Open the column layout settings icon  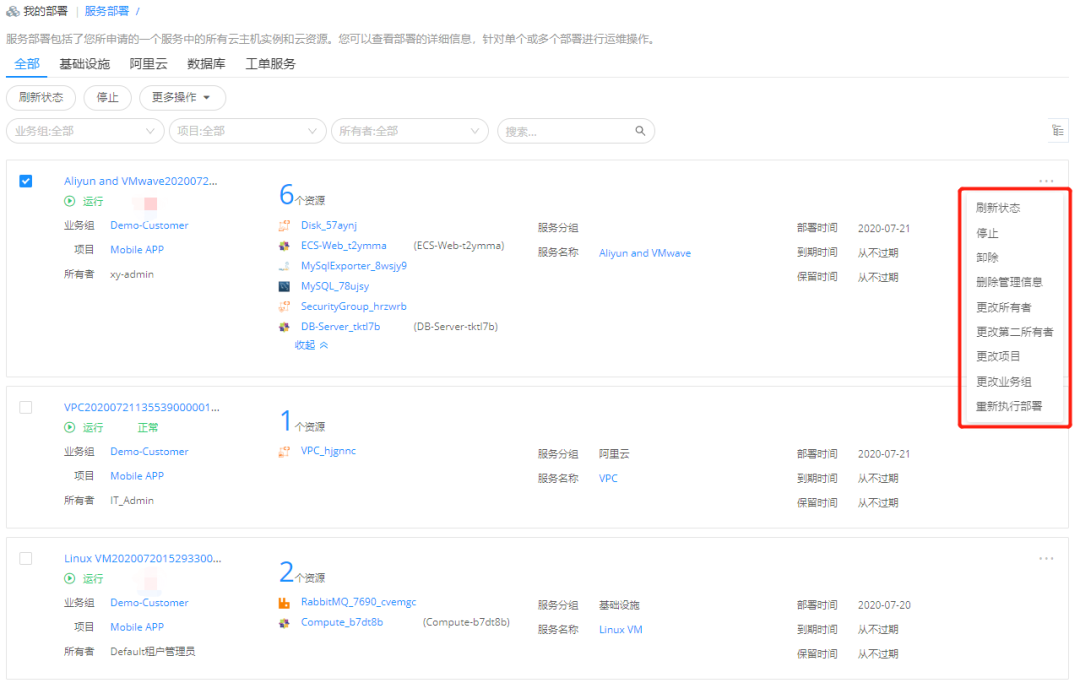pos(1058,131)
